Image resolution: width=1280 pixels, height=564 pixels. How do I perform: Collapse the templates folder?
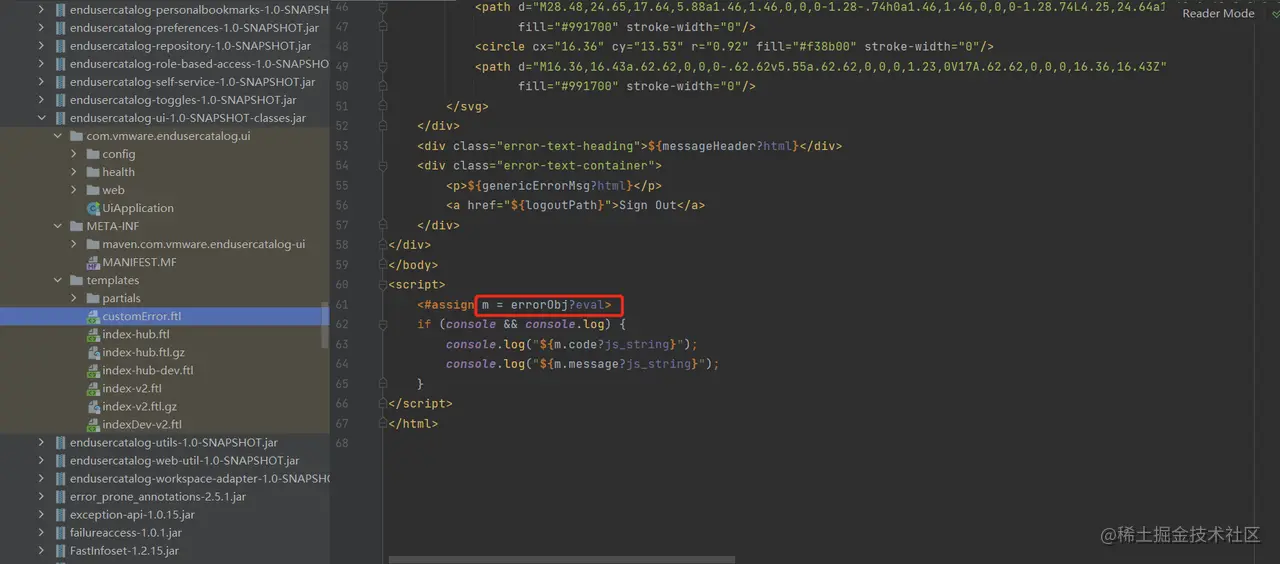click(x=57, y=280)
